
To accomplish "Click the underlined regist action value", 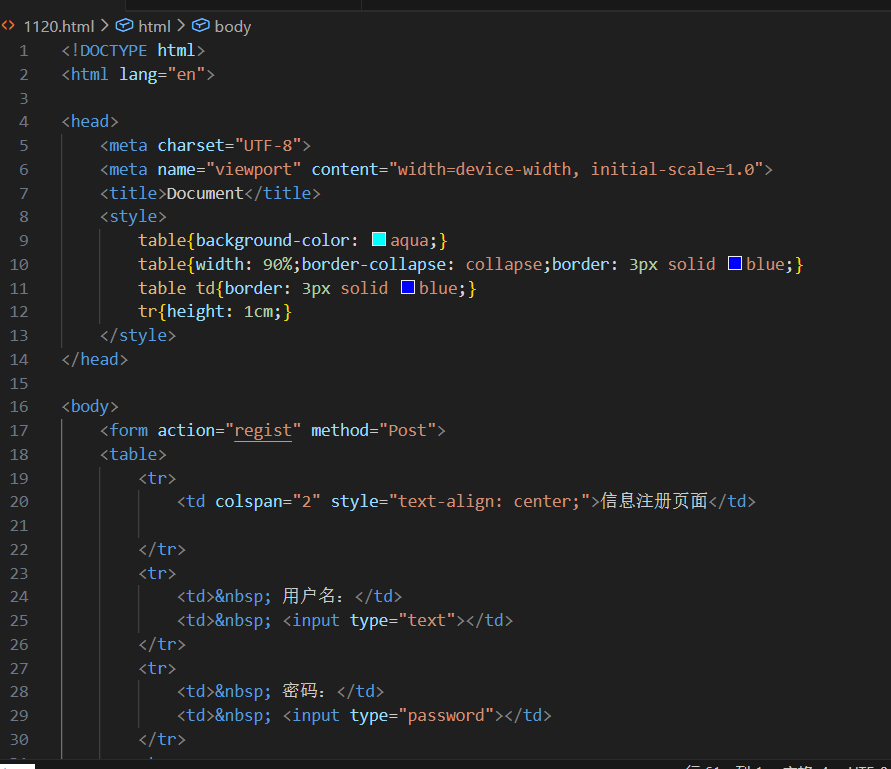I will [263, 430].
